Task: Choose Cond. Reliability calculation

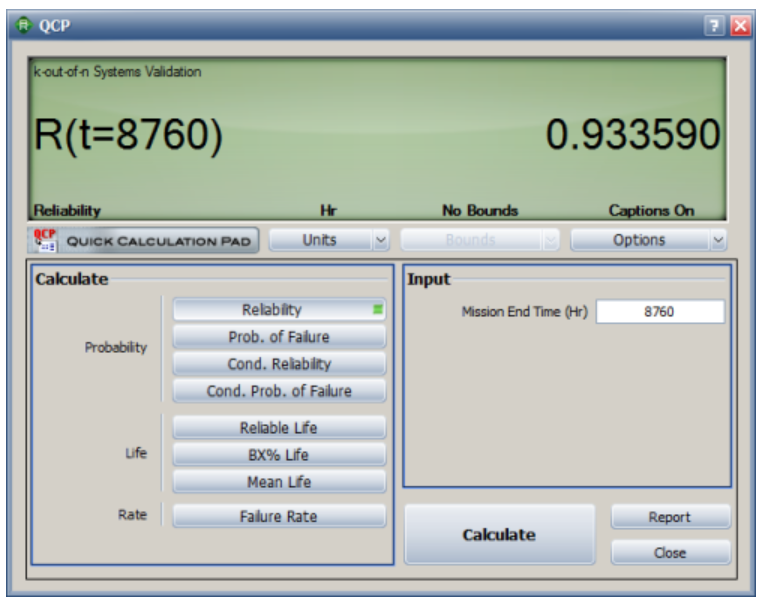Action: click(279, 364)
